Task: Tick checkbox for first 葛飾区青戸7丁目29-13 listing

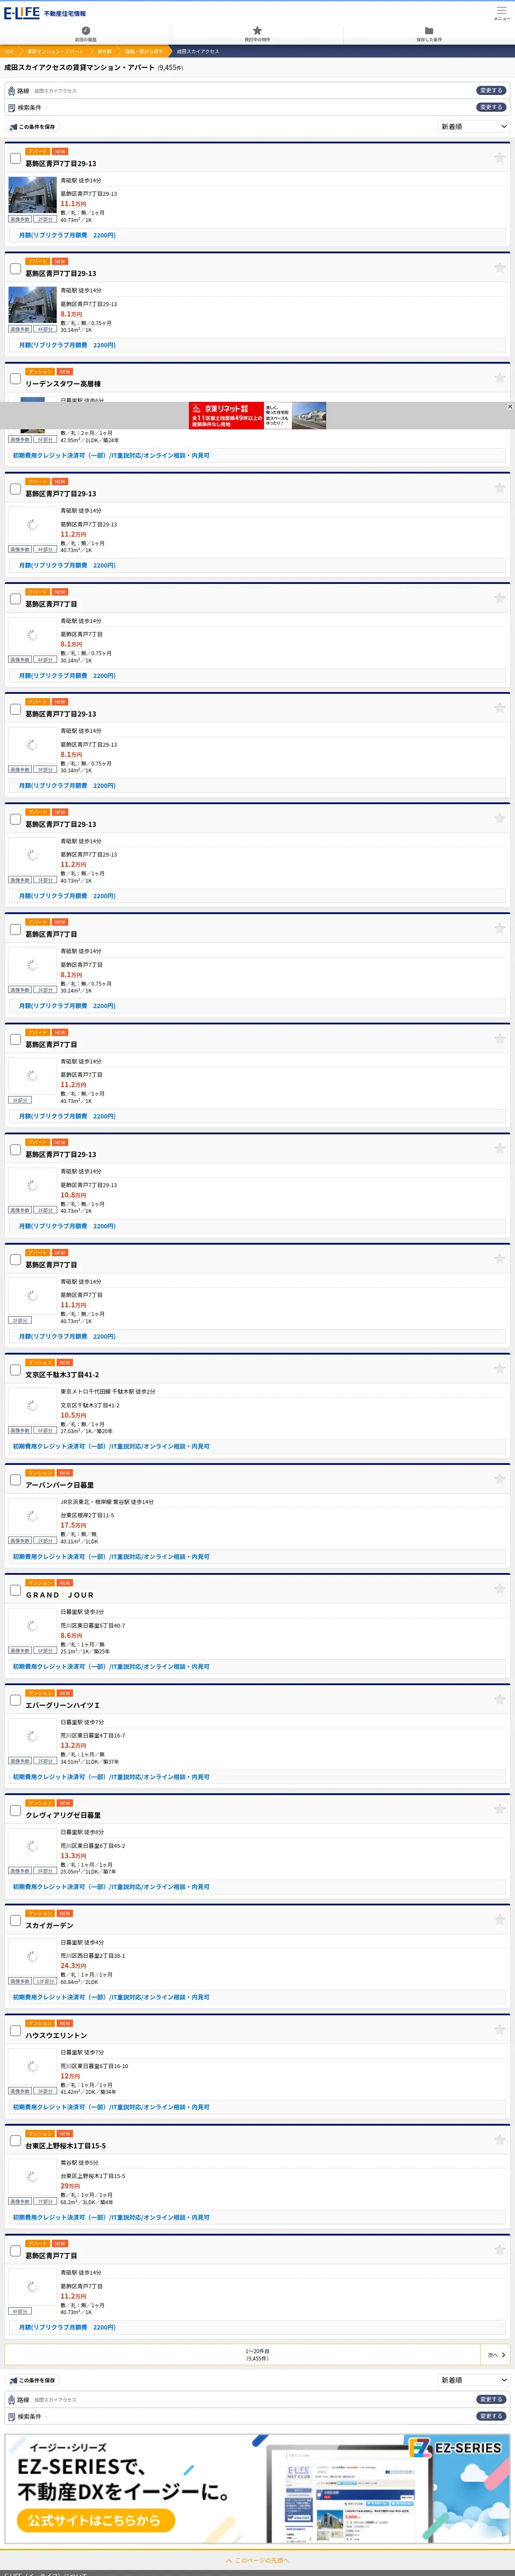Action: pos(15,158)
